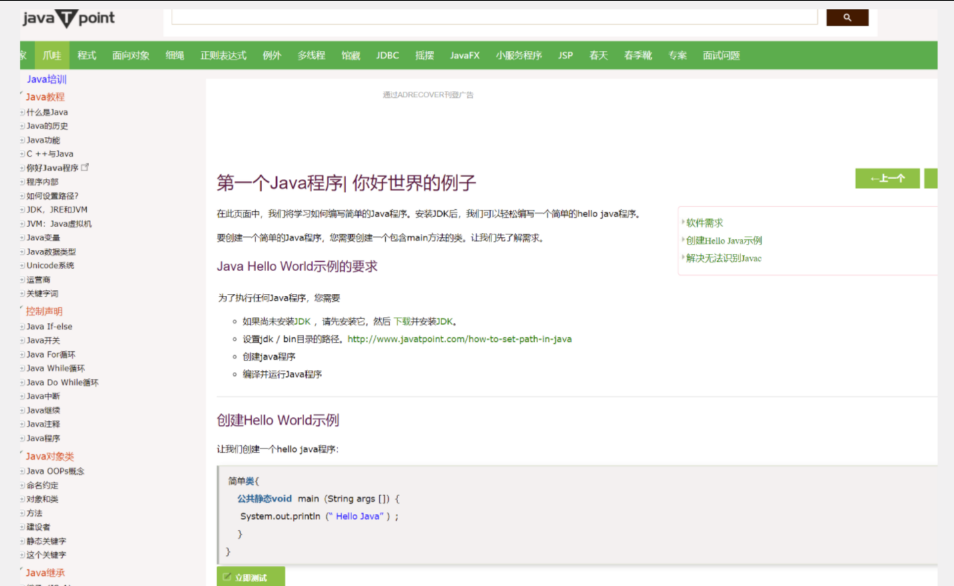Click the green JDK link in first bullet
The height and width of the screenshot is (586, 954).
click(302, 321)
